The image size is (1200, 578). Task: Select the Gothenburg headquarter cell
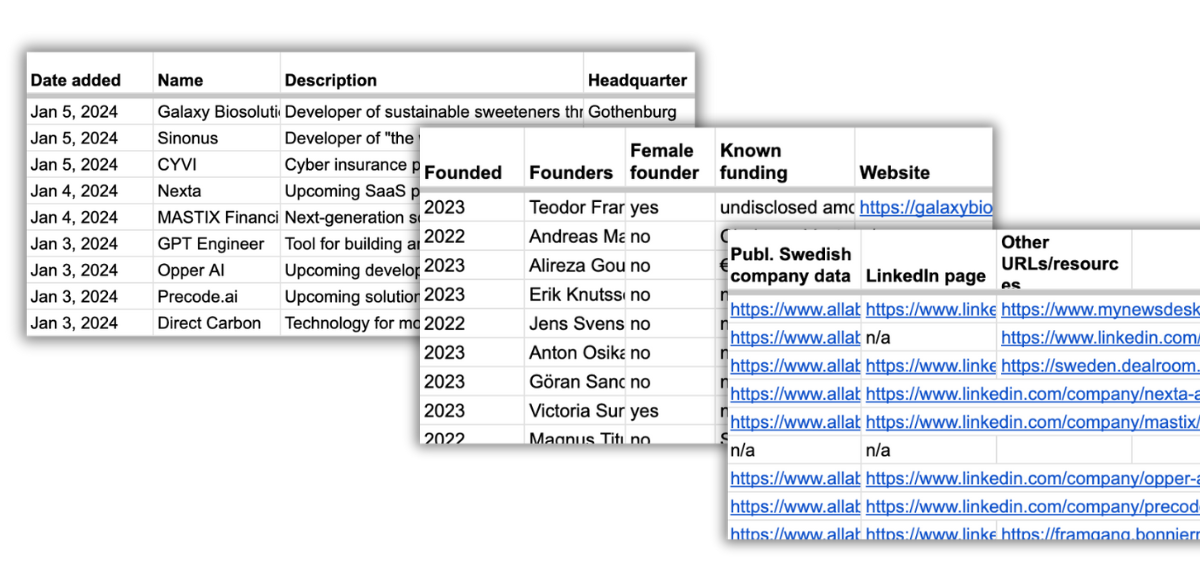point(638,112)
